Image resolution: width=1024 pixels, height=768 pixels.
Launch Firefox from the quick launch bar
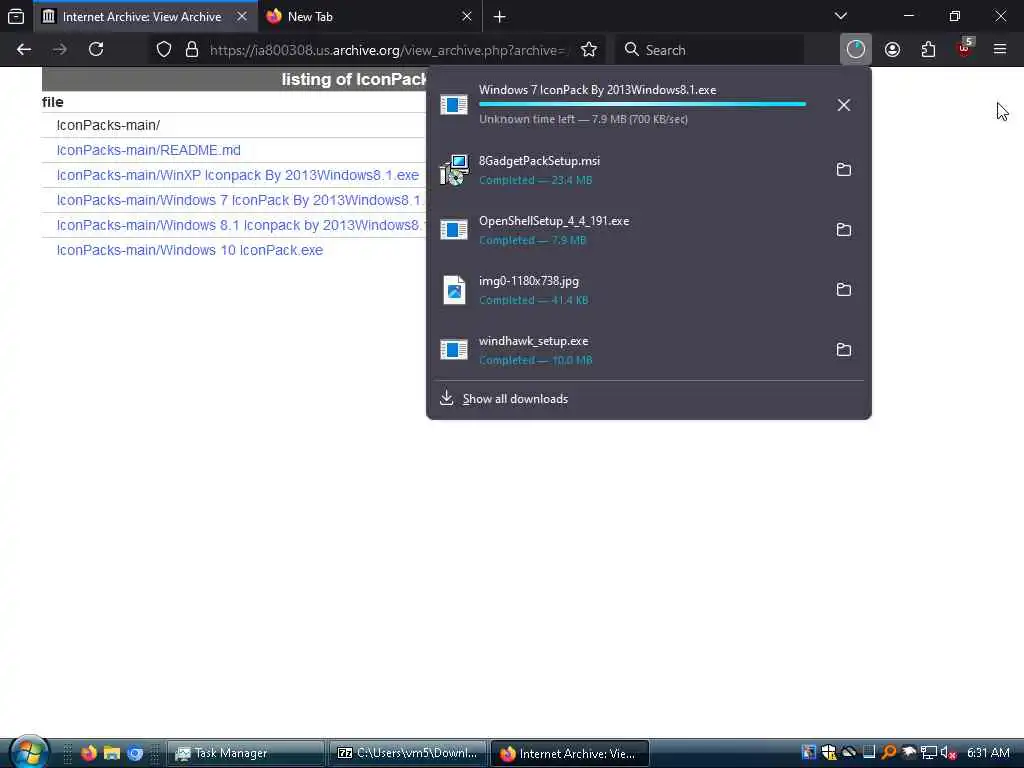[x=89, y=753]
